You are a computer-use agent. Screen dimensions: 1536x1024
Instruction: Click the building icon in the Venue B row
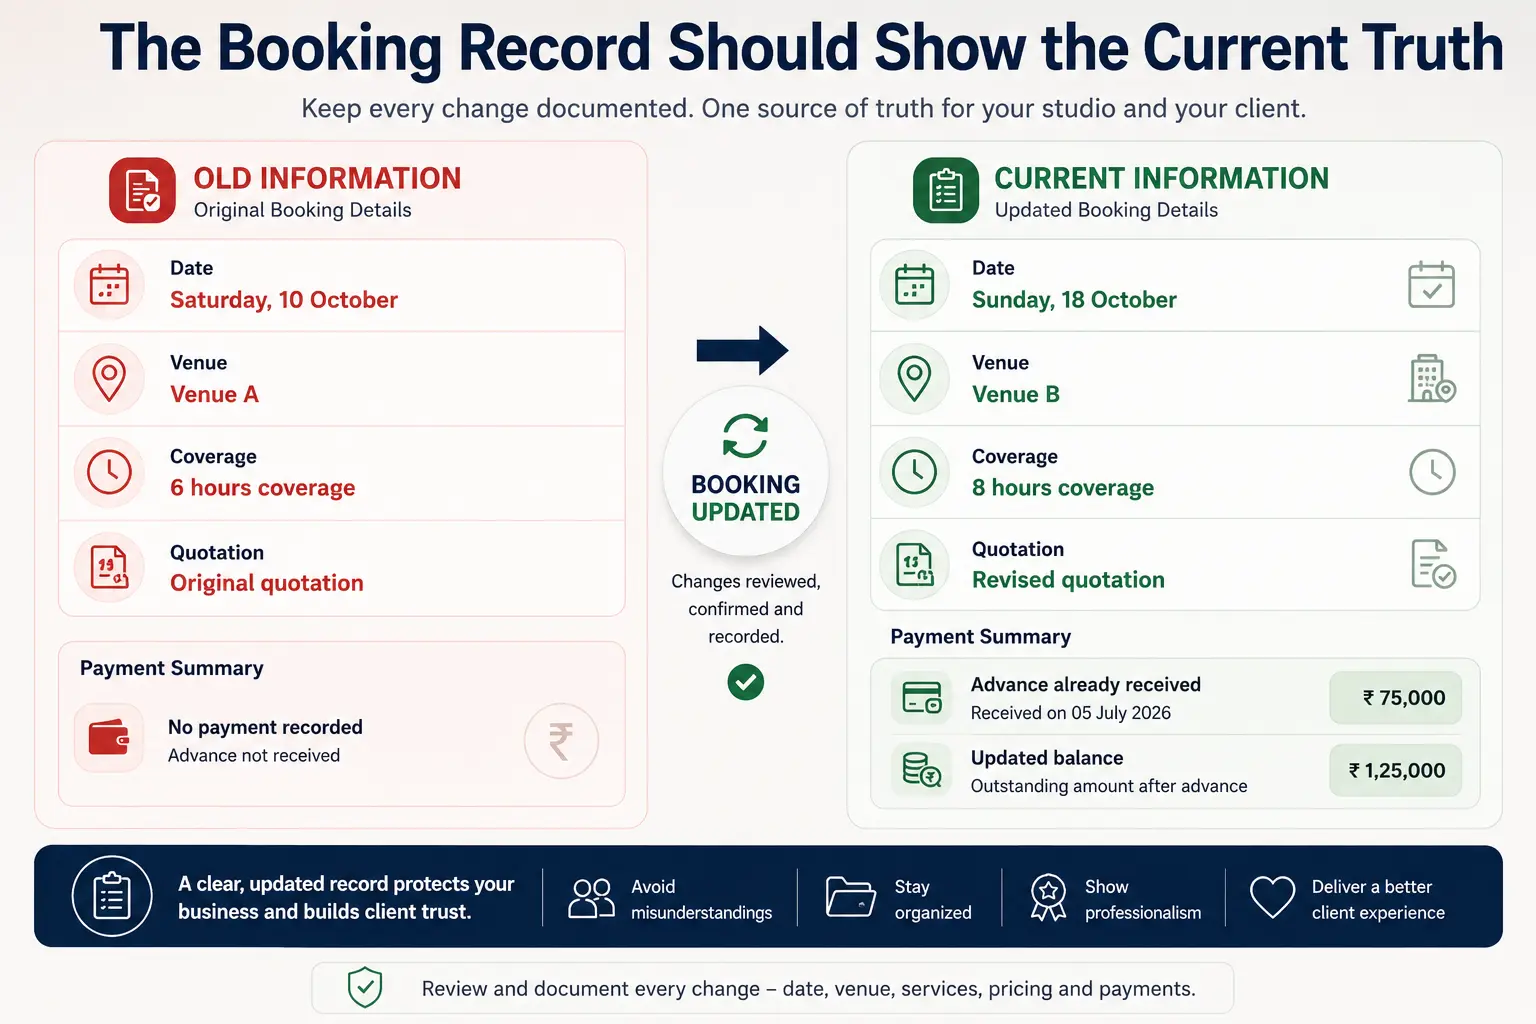click(1432, 378)
